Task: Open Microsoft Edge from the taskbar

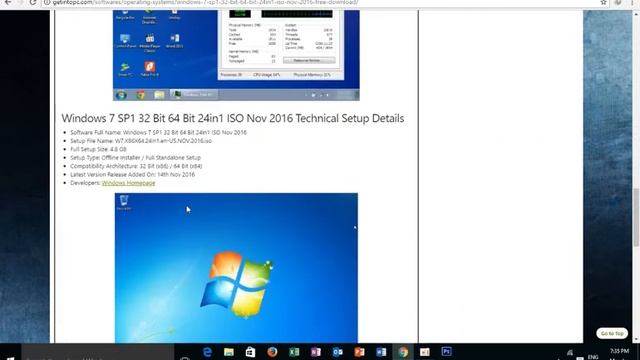Action: (x=207, y=352)
